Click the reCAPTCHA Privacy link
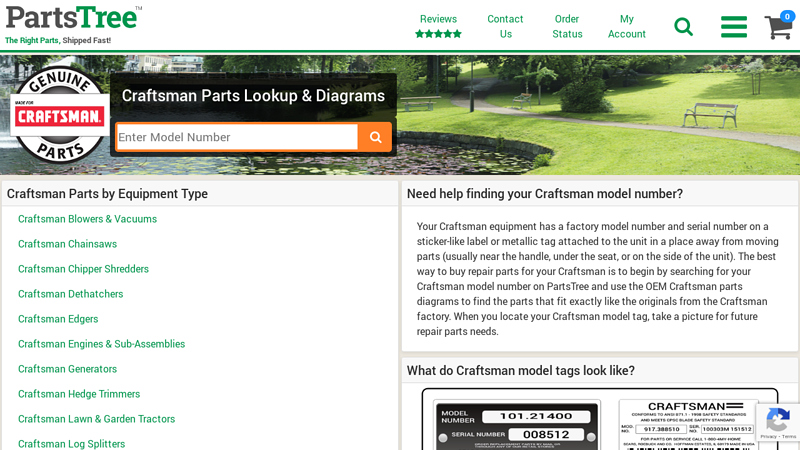Image resolution: width=800 pixels, height=450 pixels. pyautogui.click(x=768, y=437)
